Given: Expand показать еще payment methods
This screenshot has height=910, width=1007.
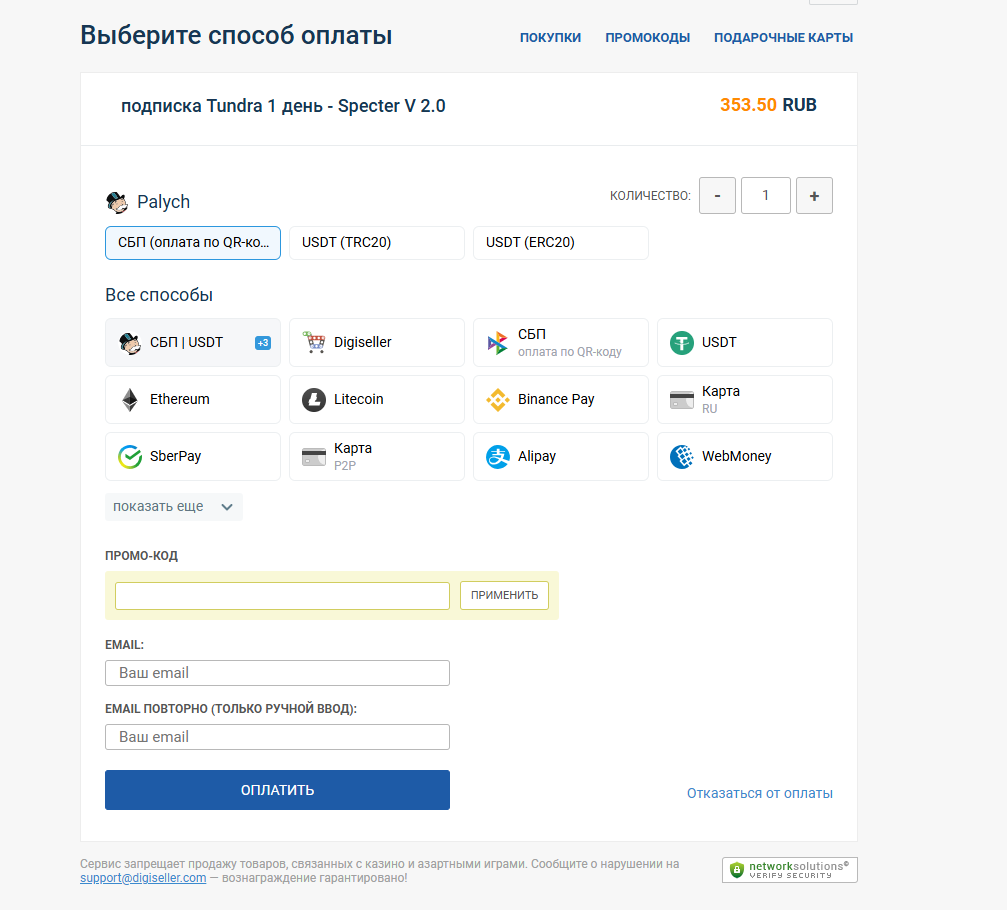Looking at the screenshot, I should (x=173, y=507).
